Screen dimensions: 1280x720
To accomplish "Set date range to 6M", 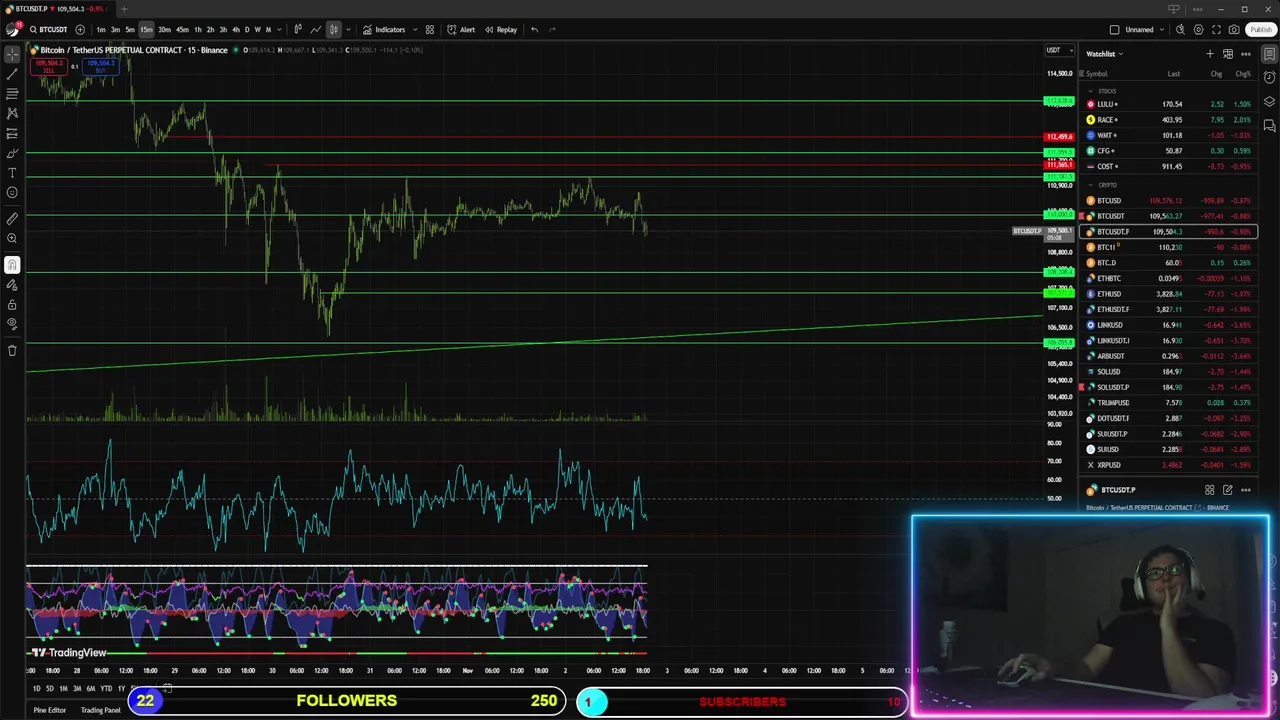I will pos(90,688).
